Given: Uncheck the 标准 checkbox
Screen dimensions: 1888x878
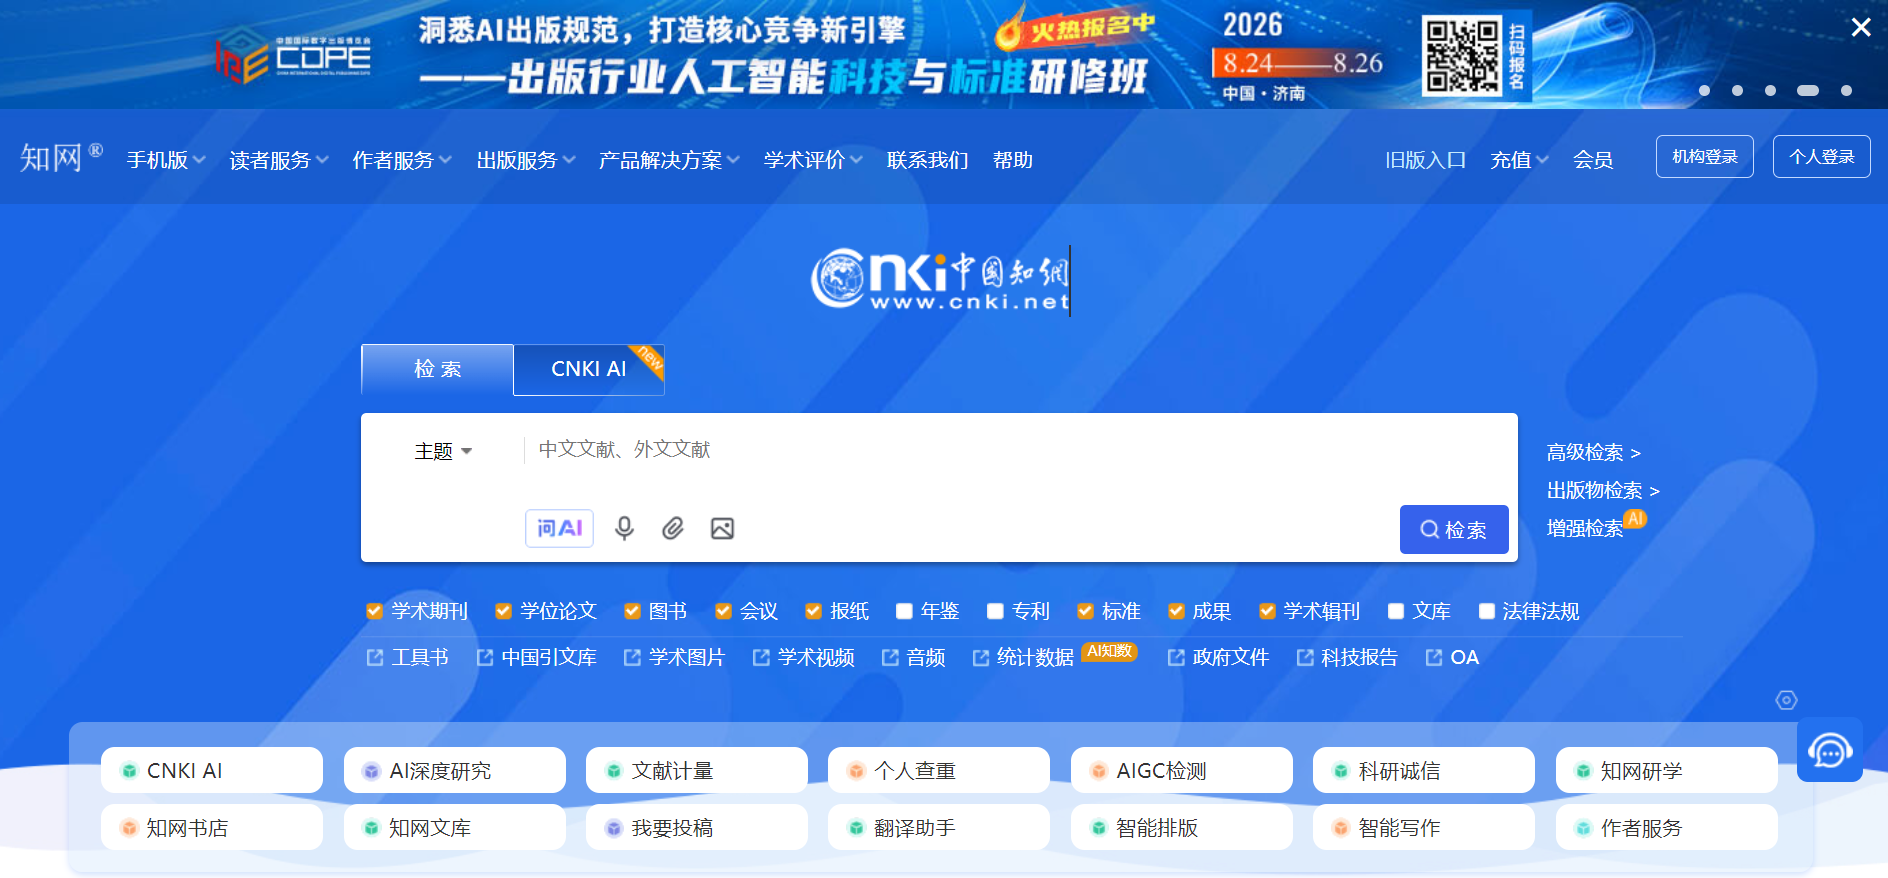Looking at the screenshot, I should tap(1085, 611).
